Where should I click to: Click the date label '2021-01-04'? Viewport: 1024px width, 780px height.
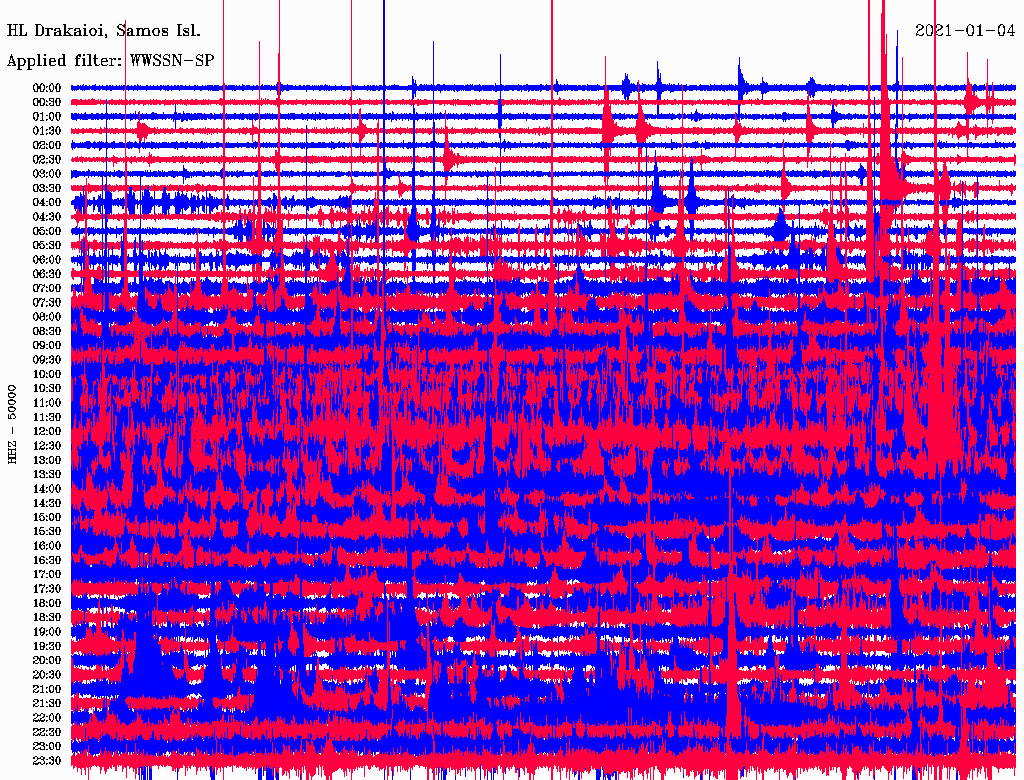965,30
